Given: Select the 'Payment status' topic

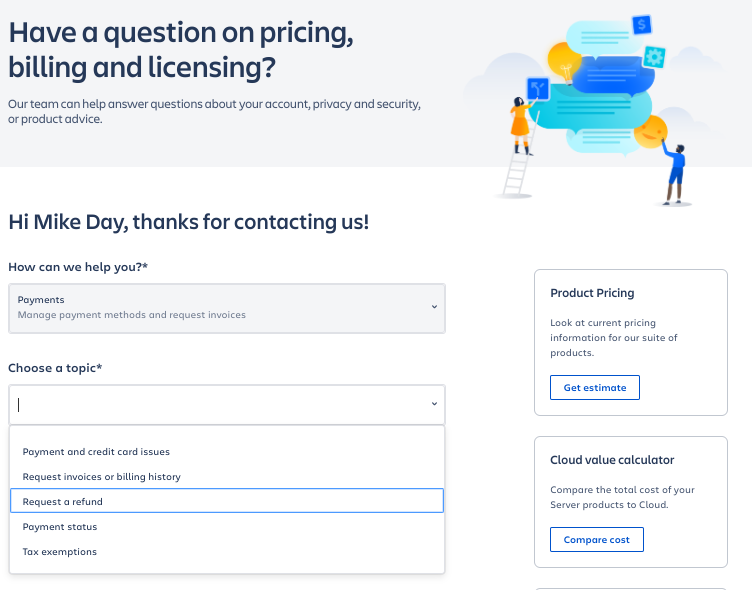Looking at the screenshot, I should (60, 527).
